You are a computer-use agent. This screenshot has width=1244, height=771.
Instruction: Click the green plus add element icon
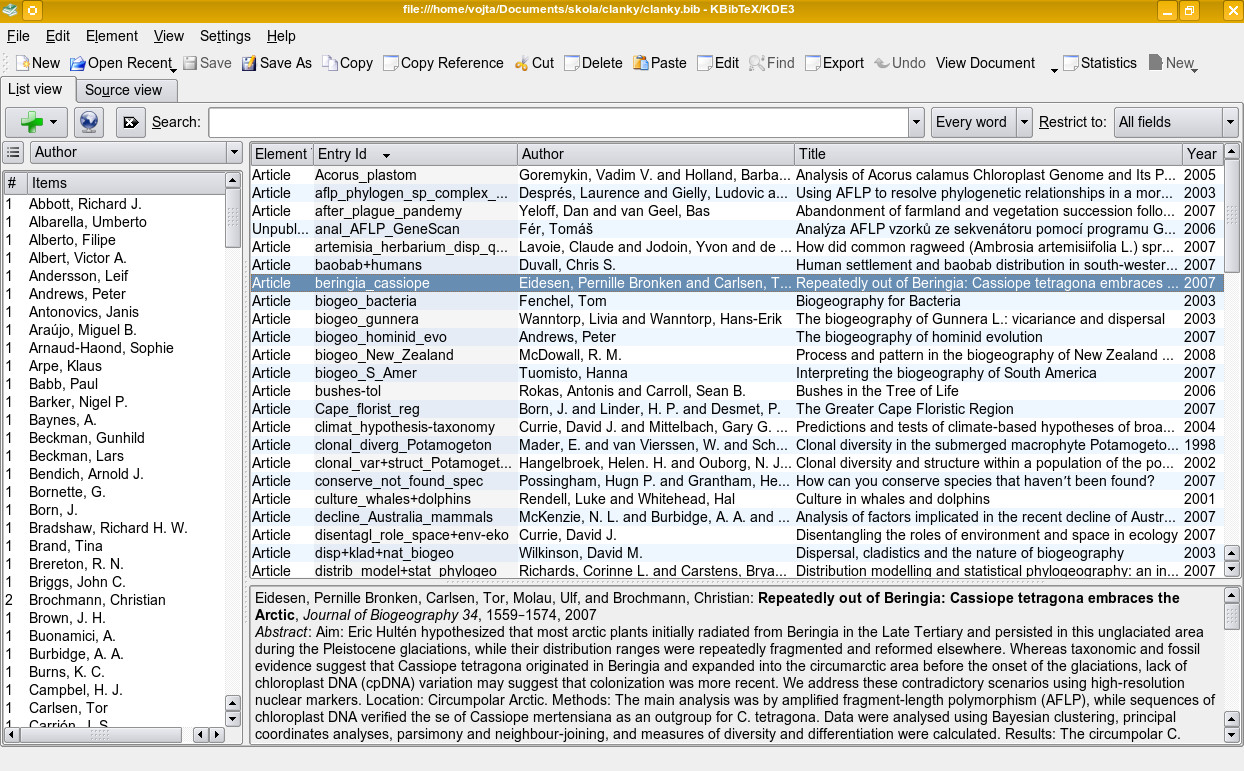[31, 122]
